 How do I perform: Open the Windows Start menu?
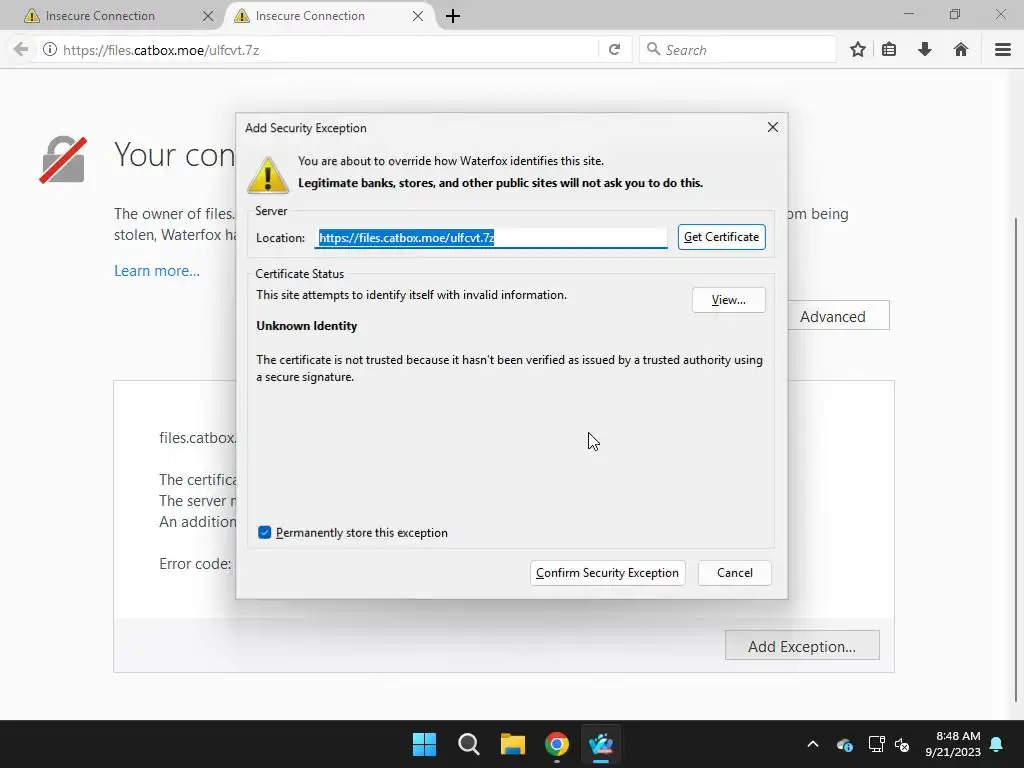(x=424, y=744)
